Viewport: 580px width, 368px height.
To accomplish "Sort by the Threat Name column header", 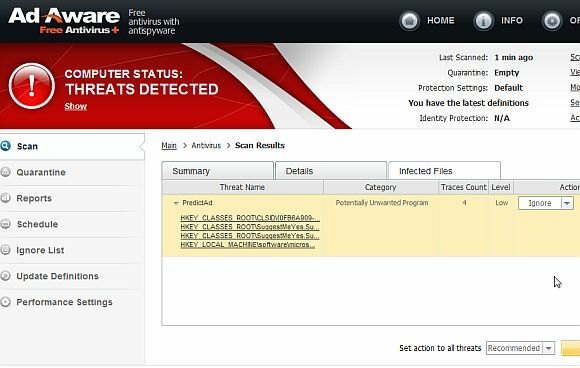I will [242, 187].
